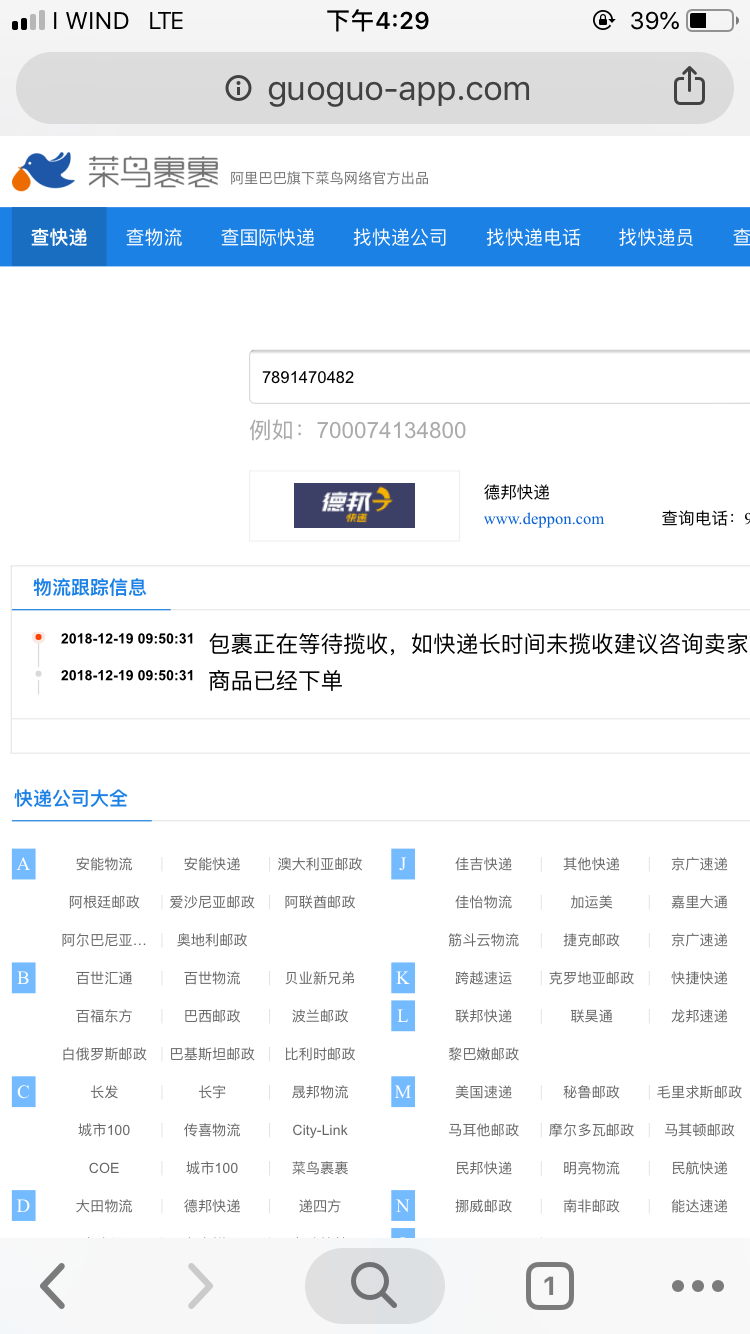
Task: Open the 找快递公司 tab
Action: (400, 237)
